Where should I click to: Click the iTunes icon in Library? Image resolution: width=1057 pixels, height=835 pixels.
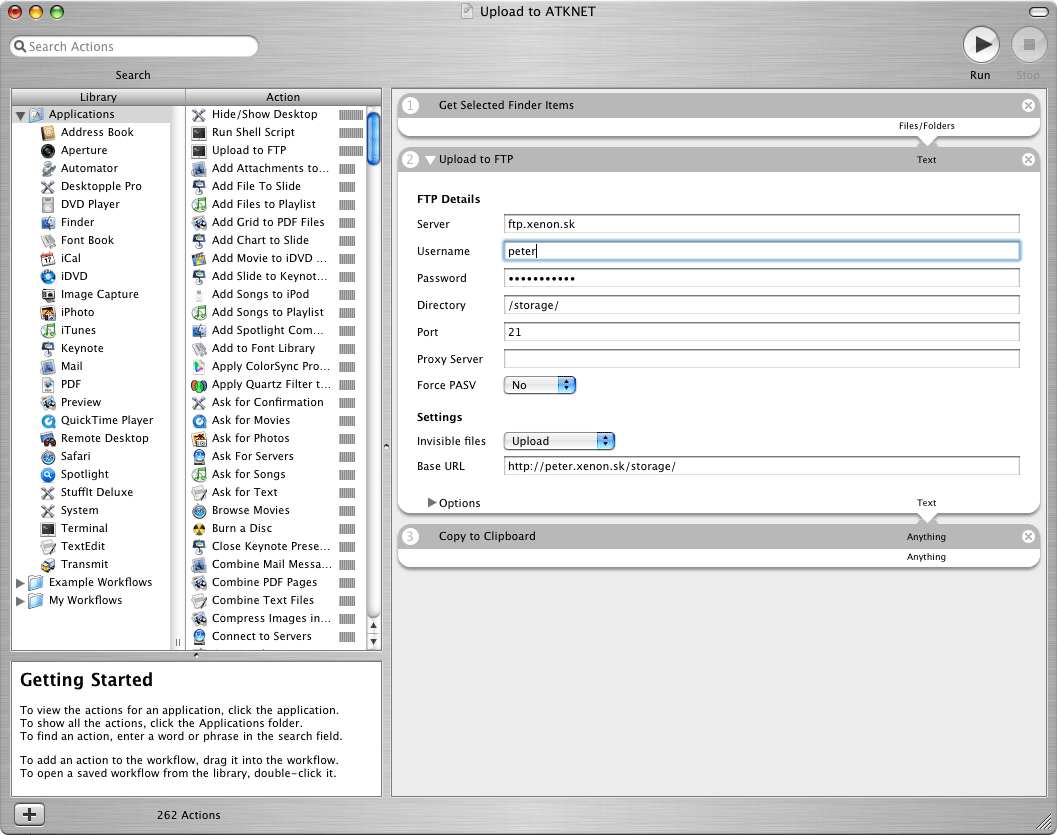click(48, 330)
